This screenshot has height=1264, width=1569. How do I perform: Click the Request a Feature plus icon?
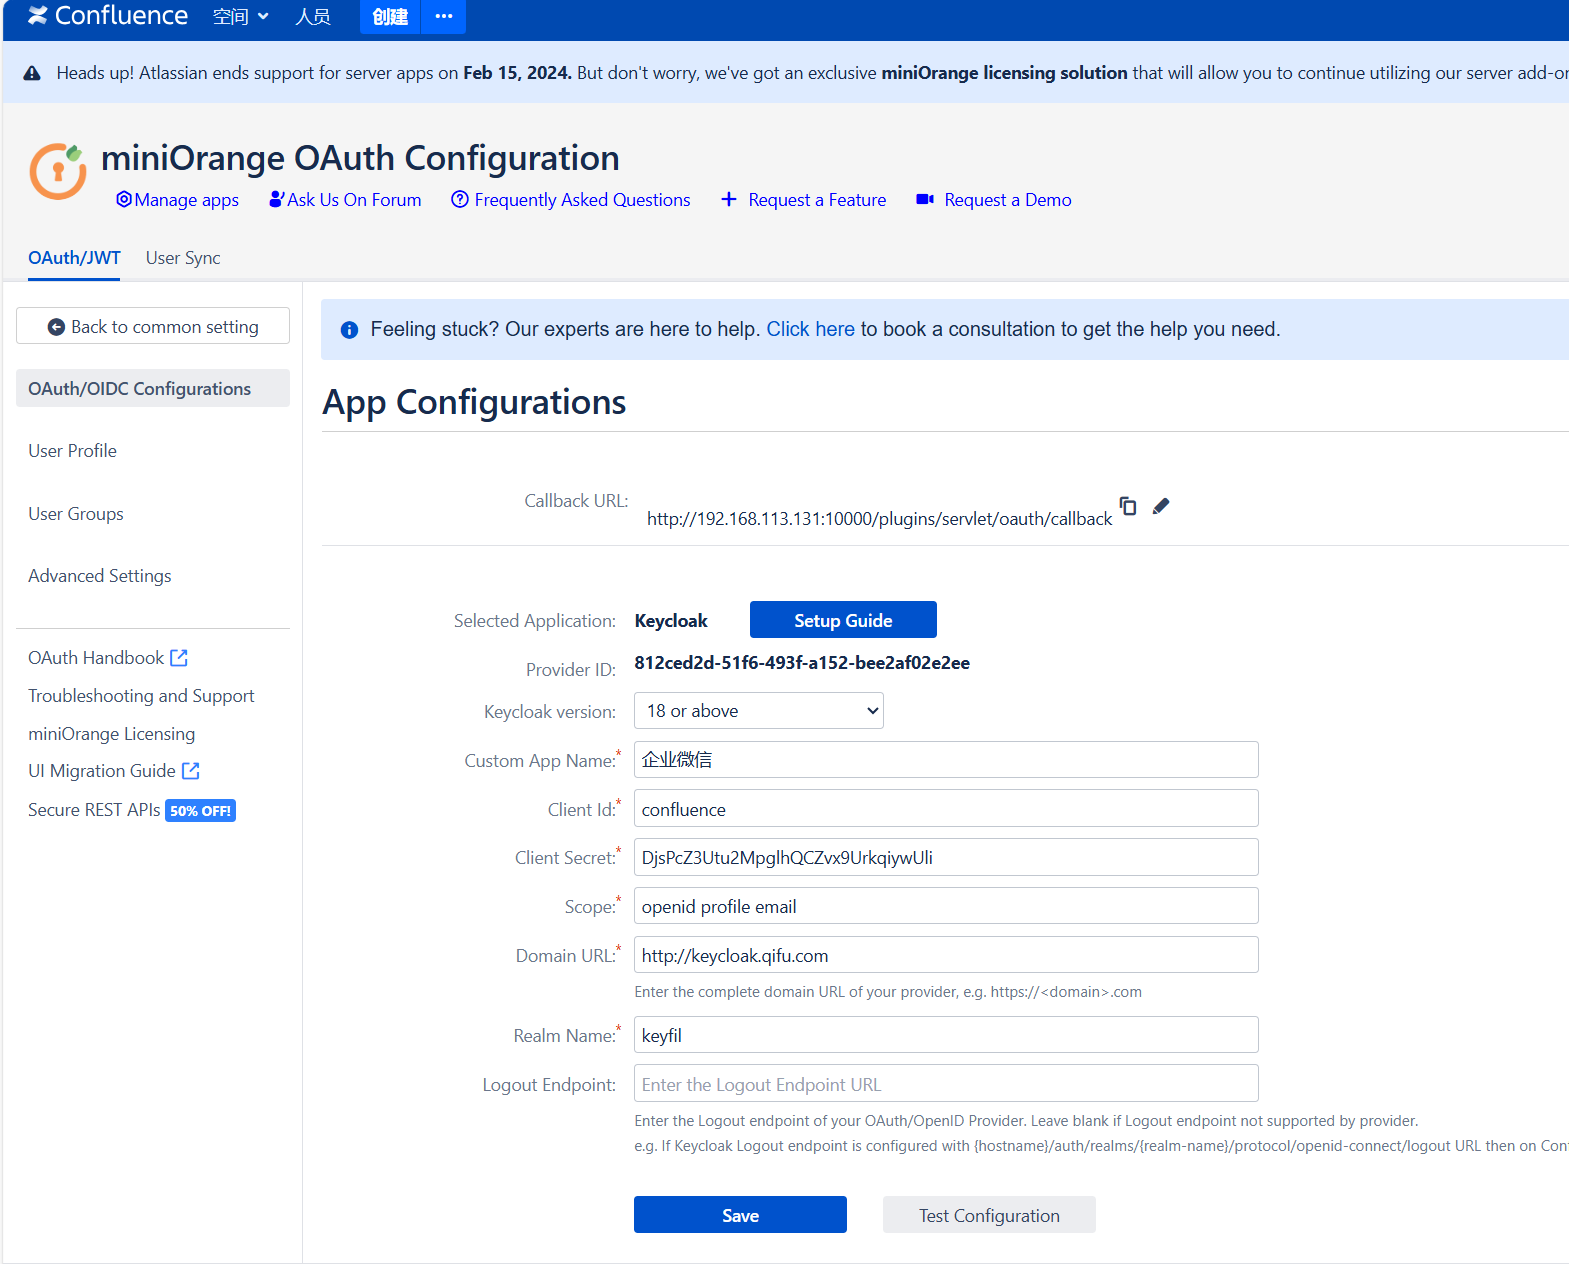click(x=729, y=199)
